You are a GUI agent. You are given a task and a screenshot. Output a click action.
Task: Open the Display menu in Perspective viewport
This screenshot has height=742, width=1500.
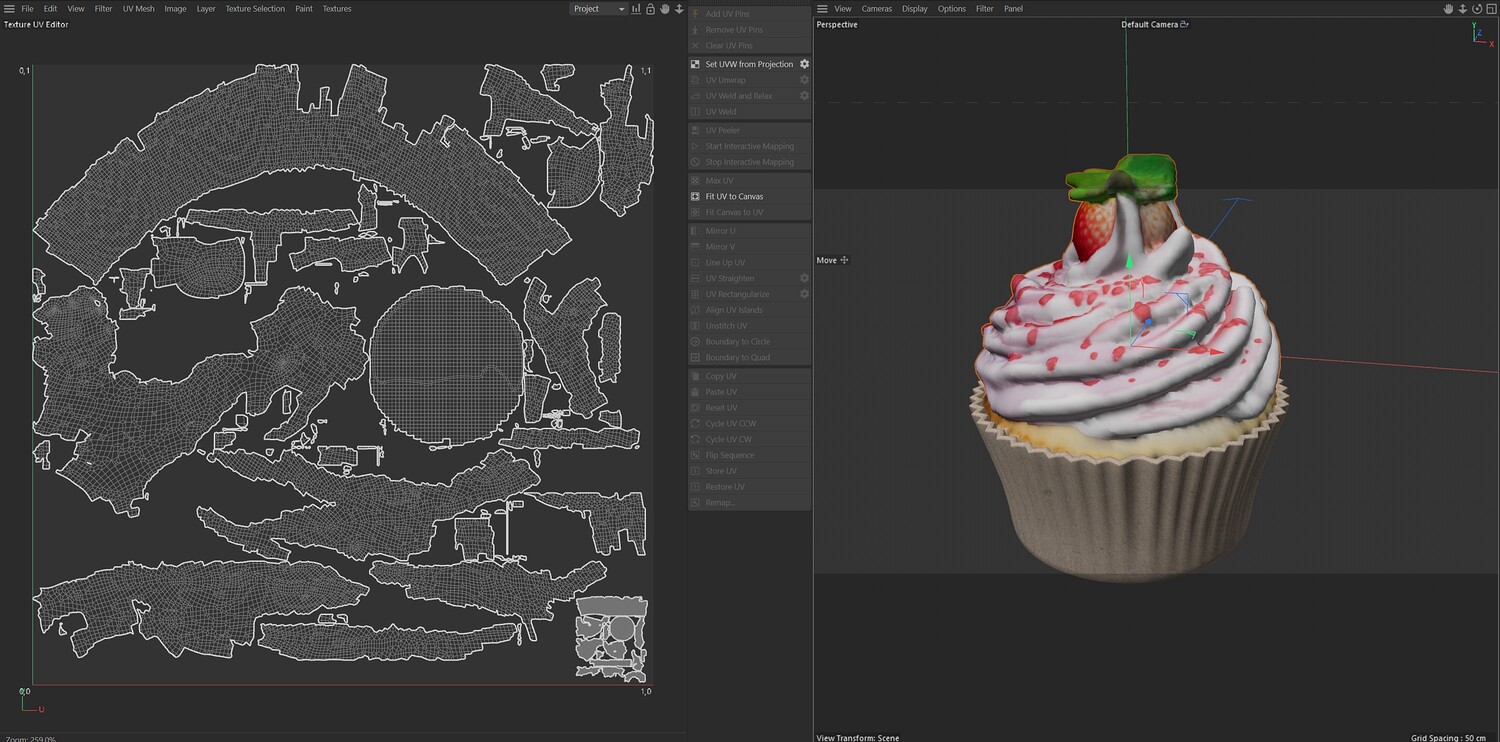click(x=914, y=9)
